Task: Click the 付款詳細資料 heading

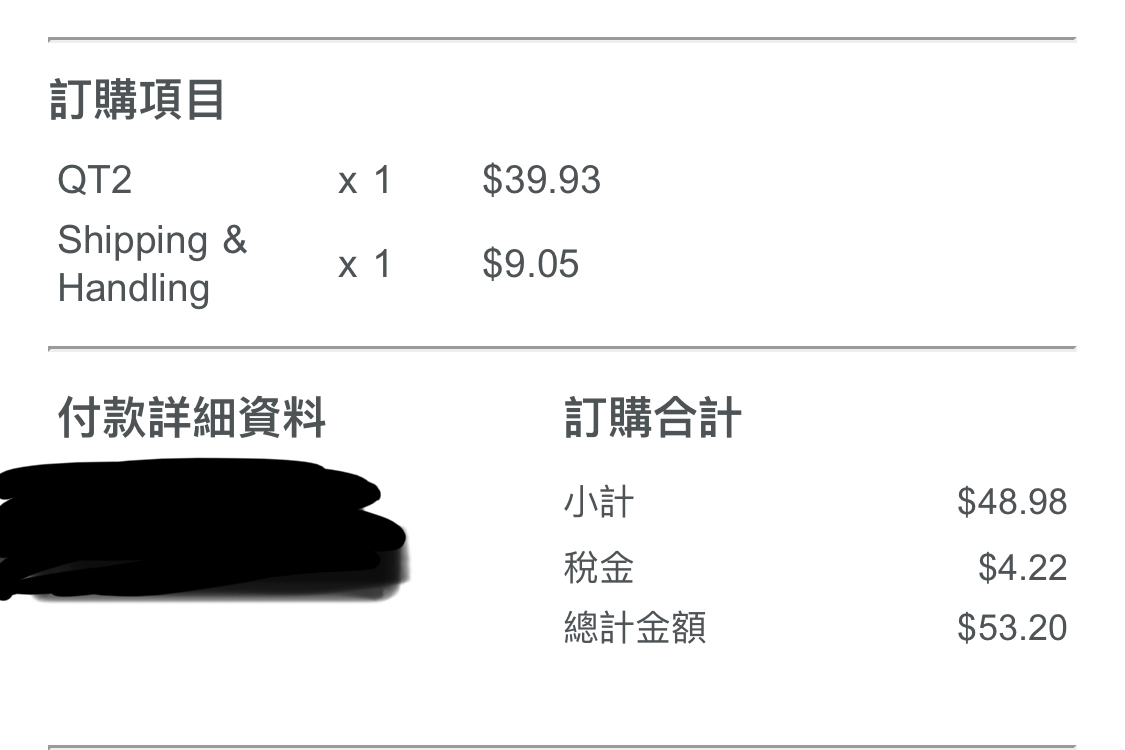Action: coord(191,417)
